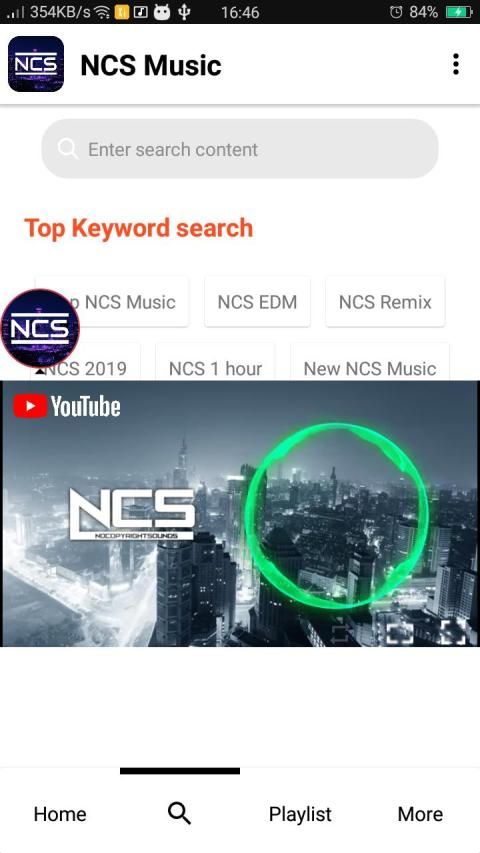480x853 pixels.
Task: Tap the magnifier icon in search field
Action: coord(67,149)
